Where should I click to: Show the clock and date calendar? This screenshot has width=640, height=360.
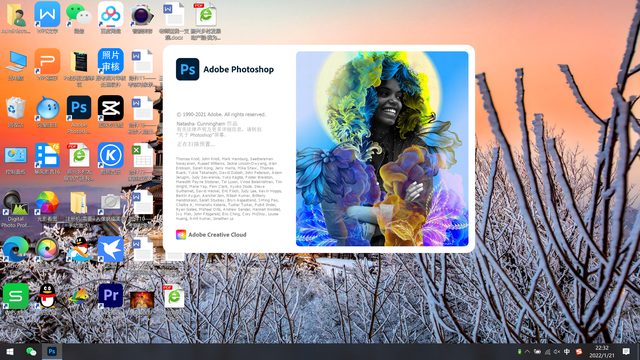point(602,351)
